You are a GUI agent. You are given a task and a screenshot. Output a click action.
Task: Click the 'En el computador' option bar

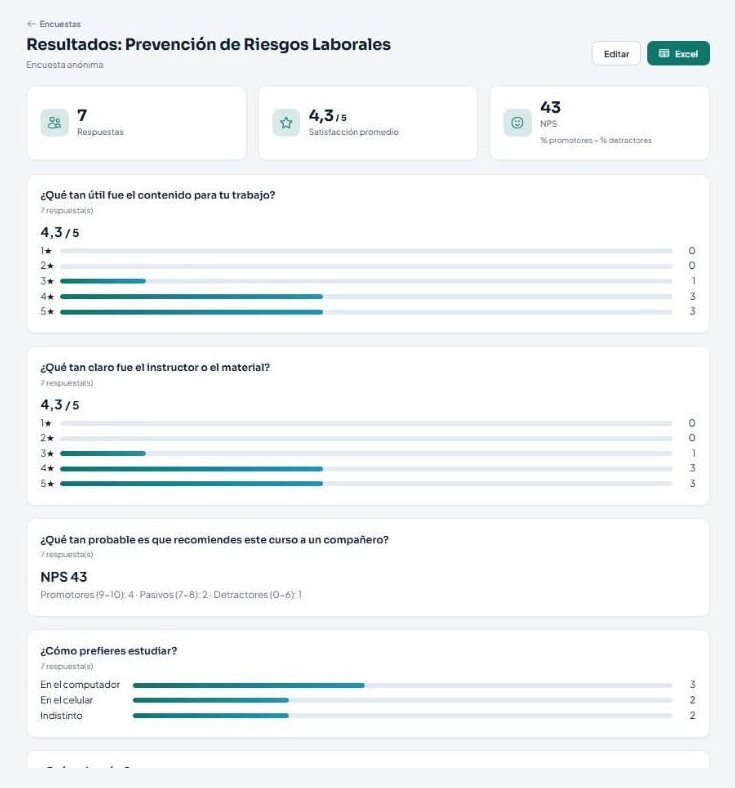(x=402, y=685)
